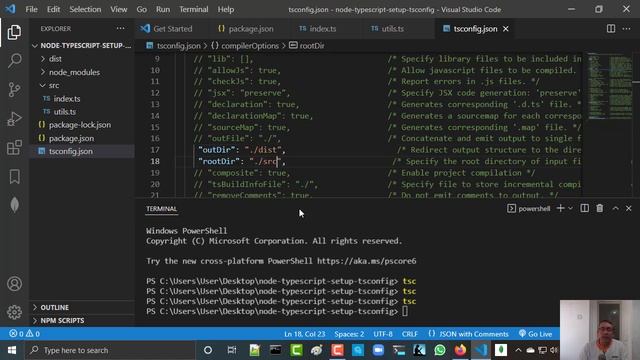Open the Bookmarks view icon
This screenshot has height=360, width=640.
pos(14,176)
